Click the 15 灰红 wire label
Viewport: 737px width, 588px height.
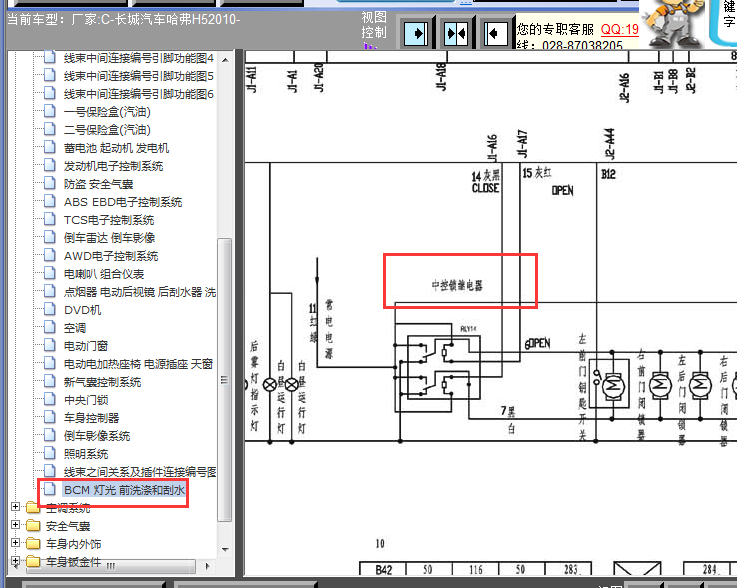pyautogui.click(x=537, y=173)
